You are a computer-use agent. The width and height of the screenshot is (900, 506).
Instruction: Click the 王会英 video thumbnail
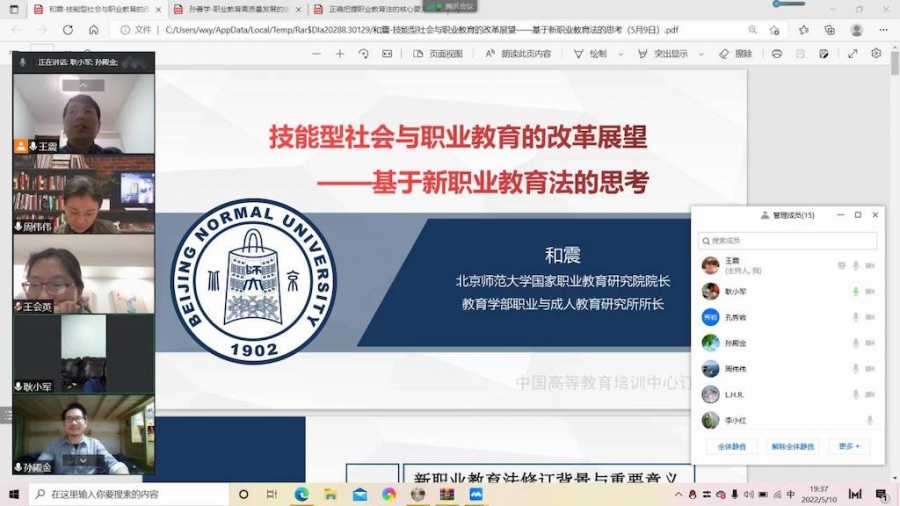pos(83,273)
